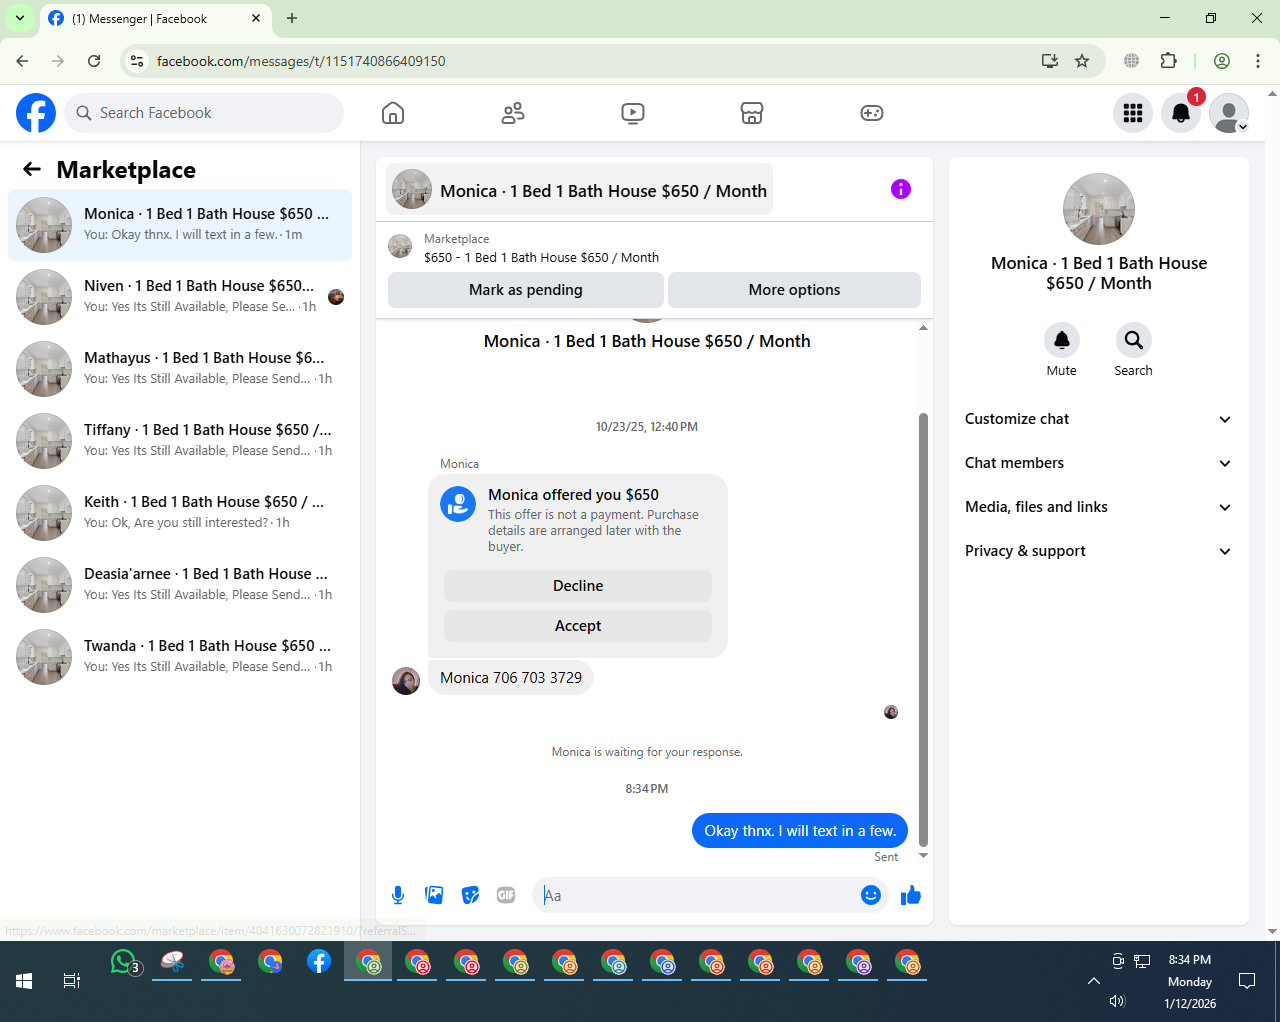Open taskbar volume speaker icon

[1117, 1001]
